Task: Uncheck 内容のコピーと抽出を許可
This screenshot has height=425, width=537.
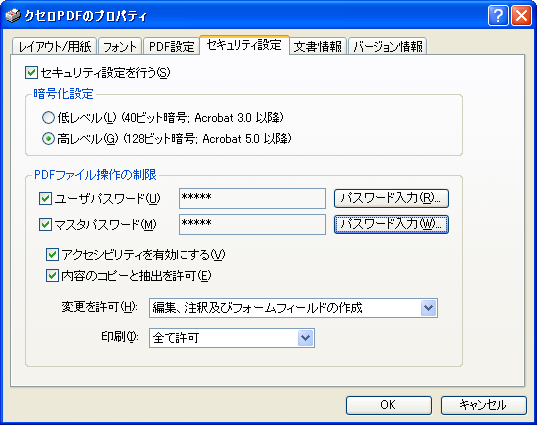Action: [x=52, y=276]
